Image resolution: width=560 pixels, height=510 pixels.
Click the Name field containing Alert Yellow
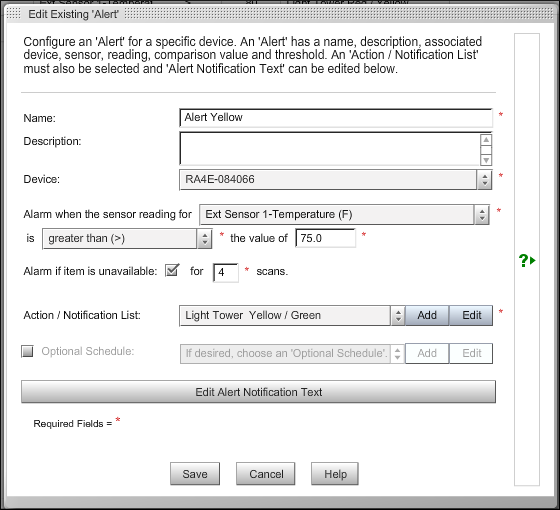[x=336, y=118]
